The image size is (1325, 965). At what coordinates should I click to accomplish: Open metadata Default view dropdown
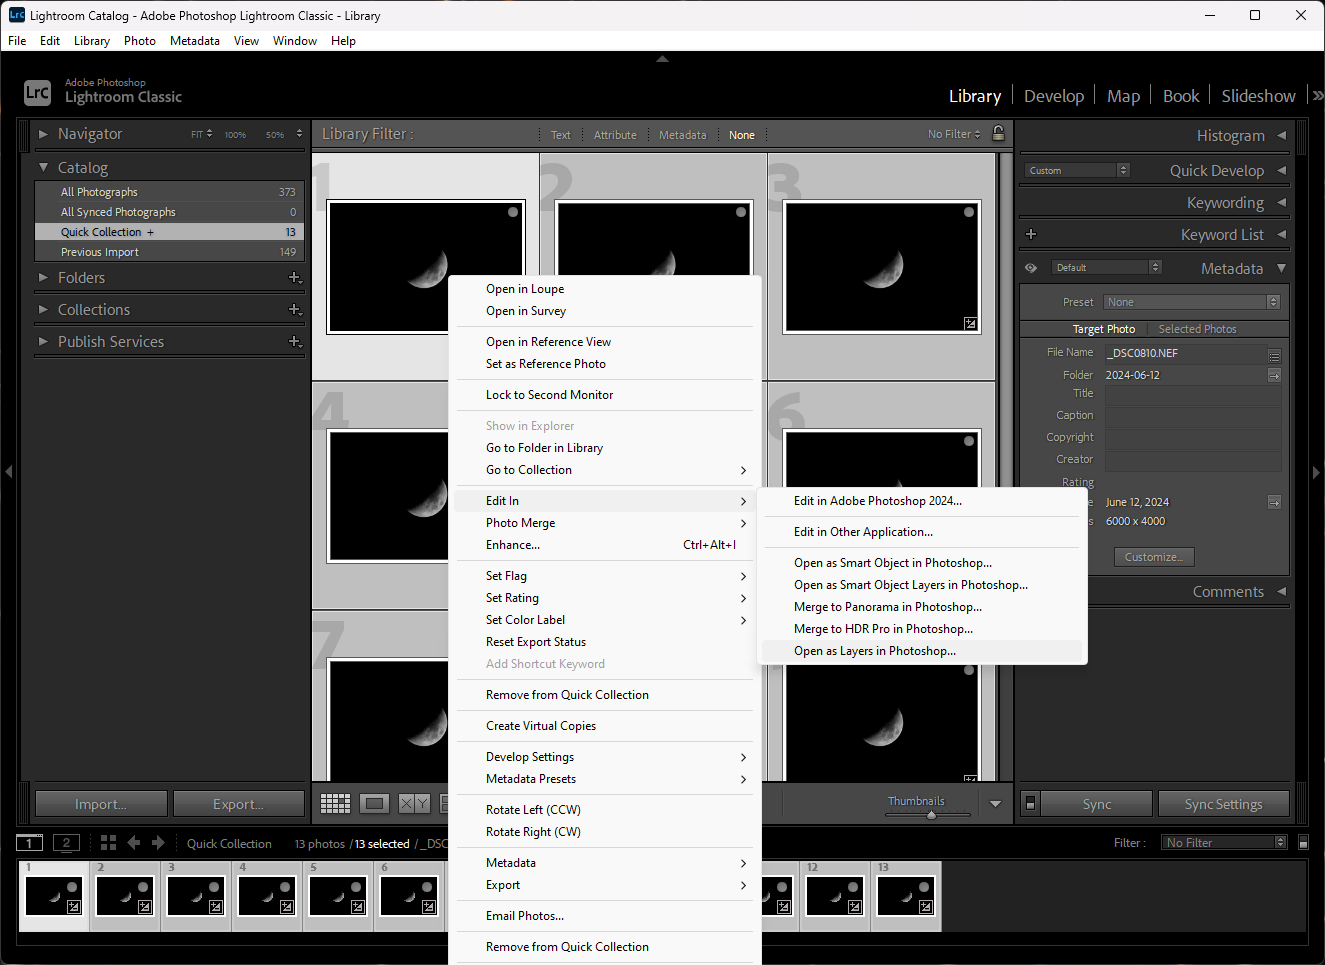(x=1107, y=267)
